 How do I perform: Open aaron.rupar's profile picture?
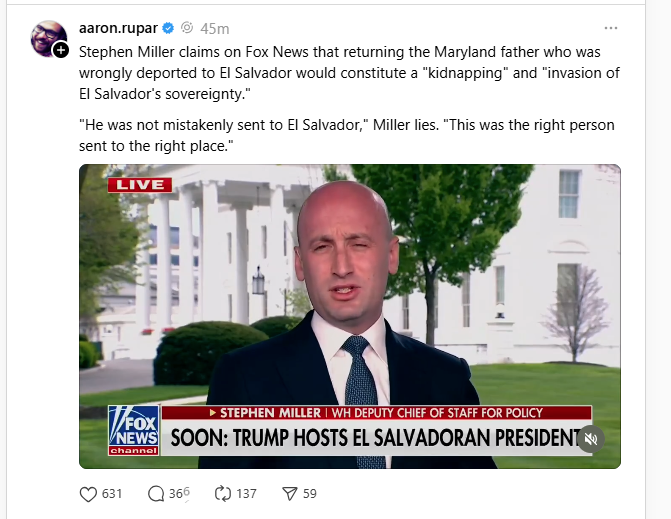pyautogui.click(x=48, y=38)
